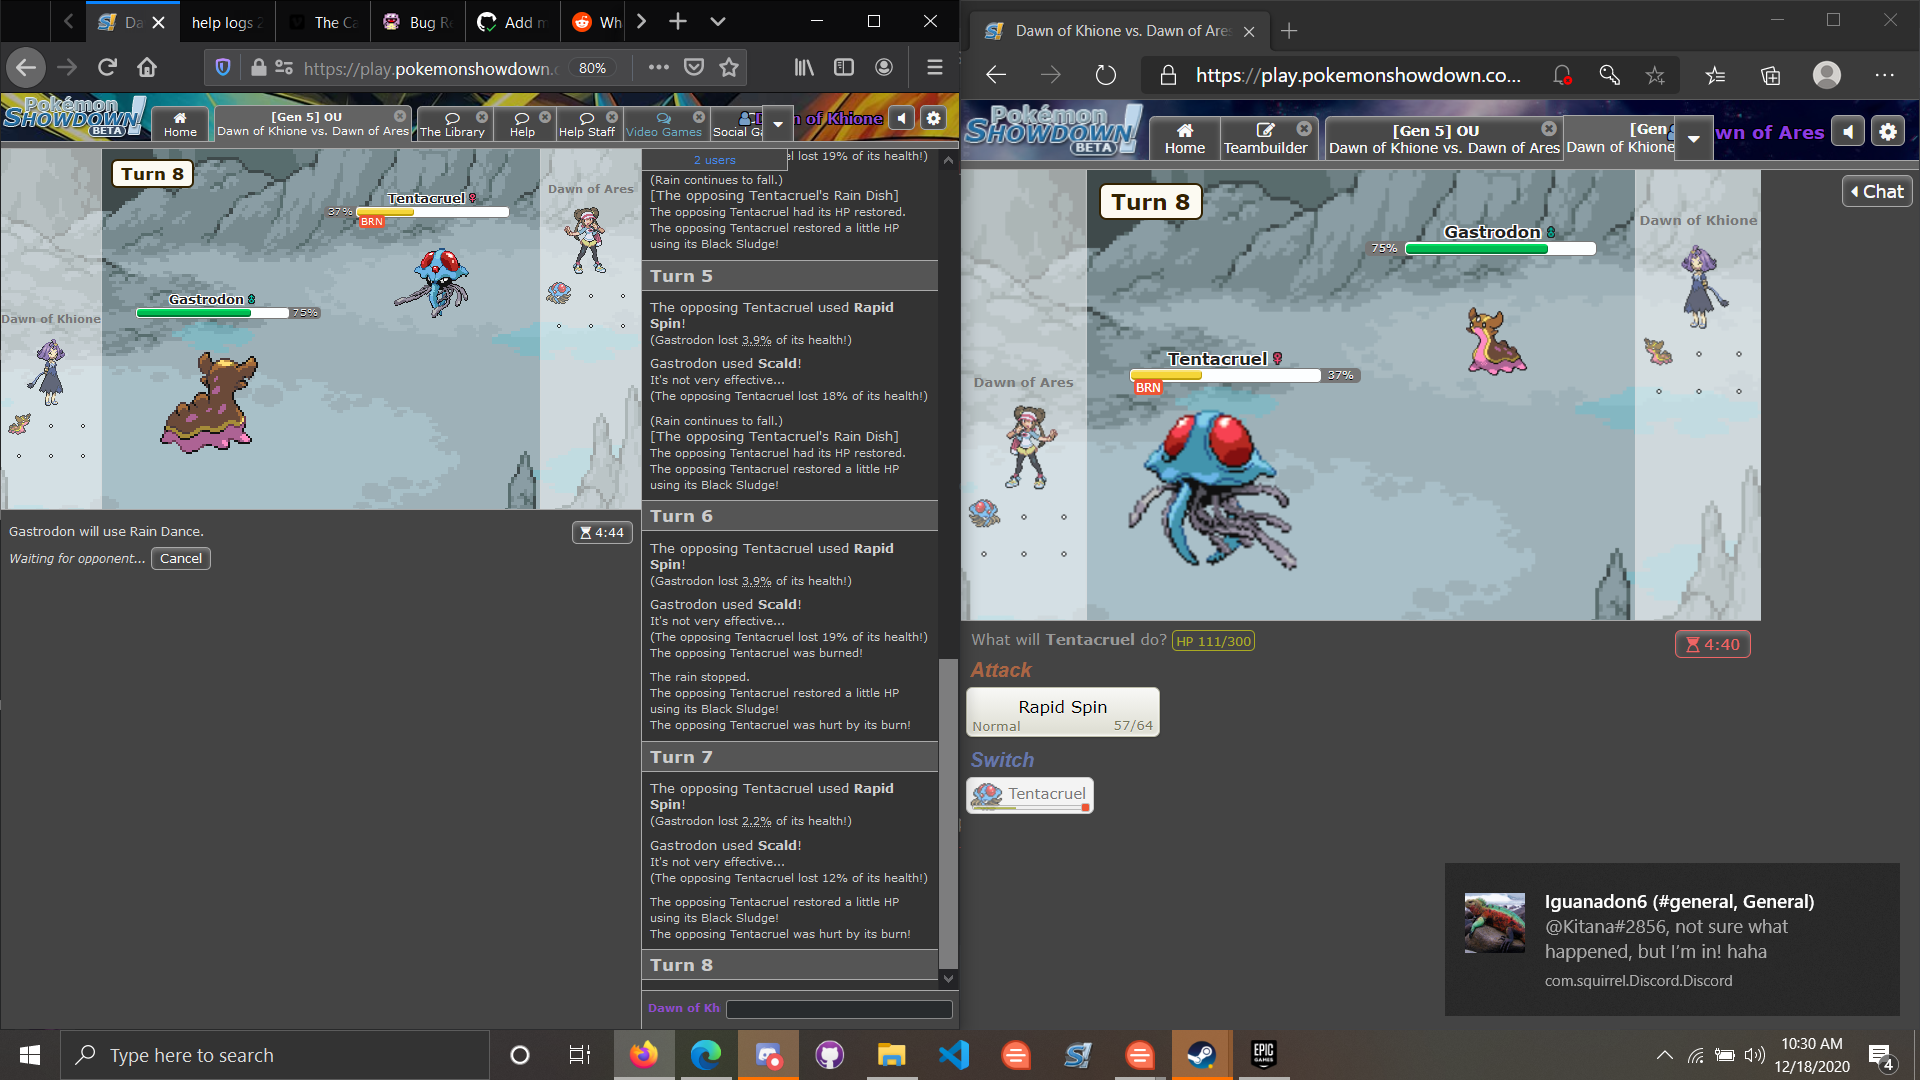Viewport: 1920px width, 1080px height.
Task: Mute Showdown sound in Edge window
Action: pos(1848,132)
